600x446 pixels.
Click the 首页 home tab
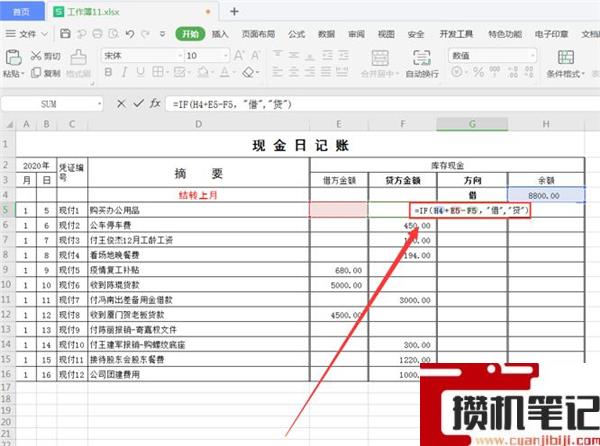pos(21,11)
